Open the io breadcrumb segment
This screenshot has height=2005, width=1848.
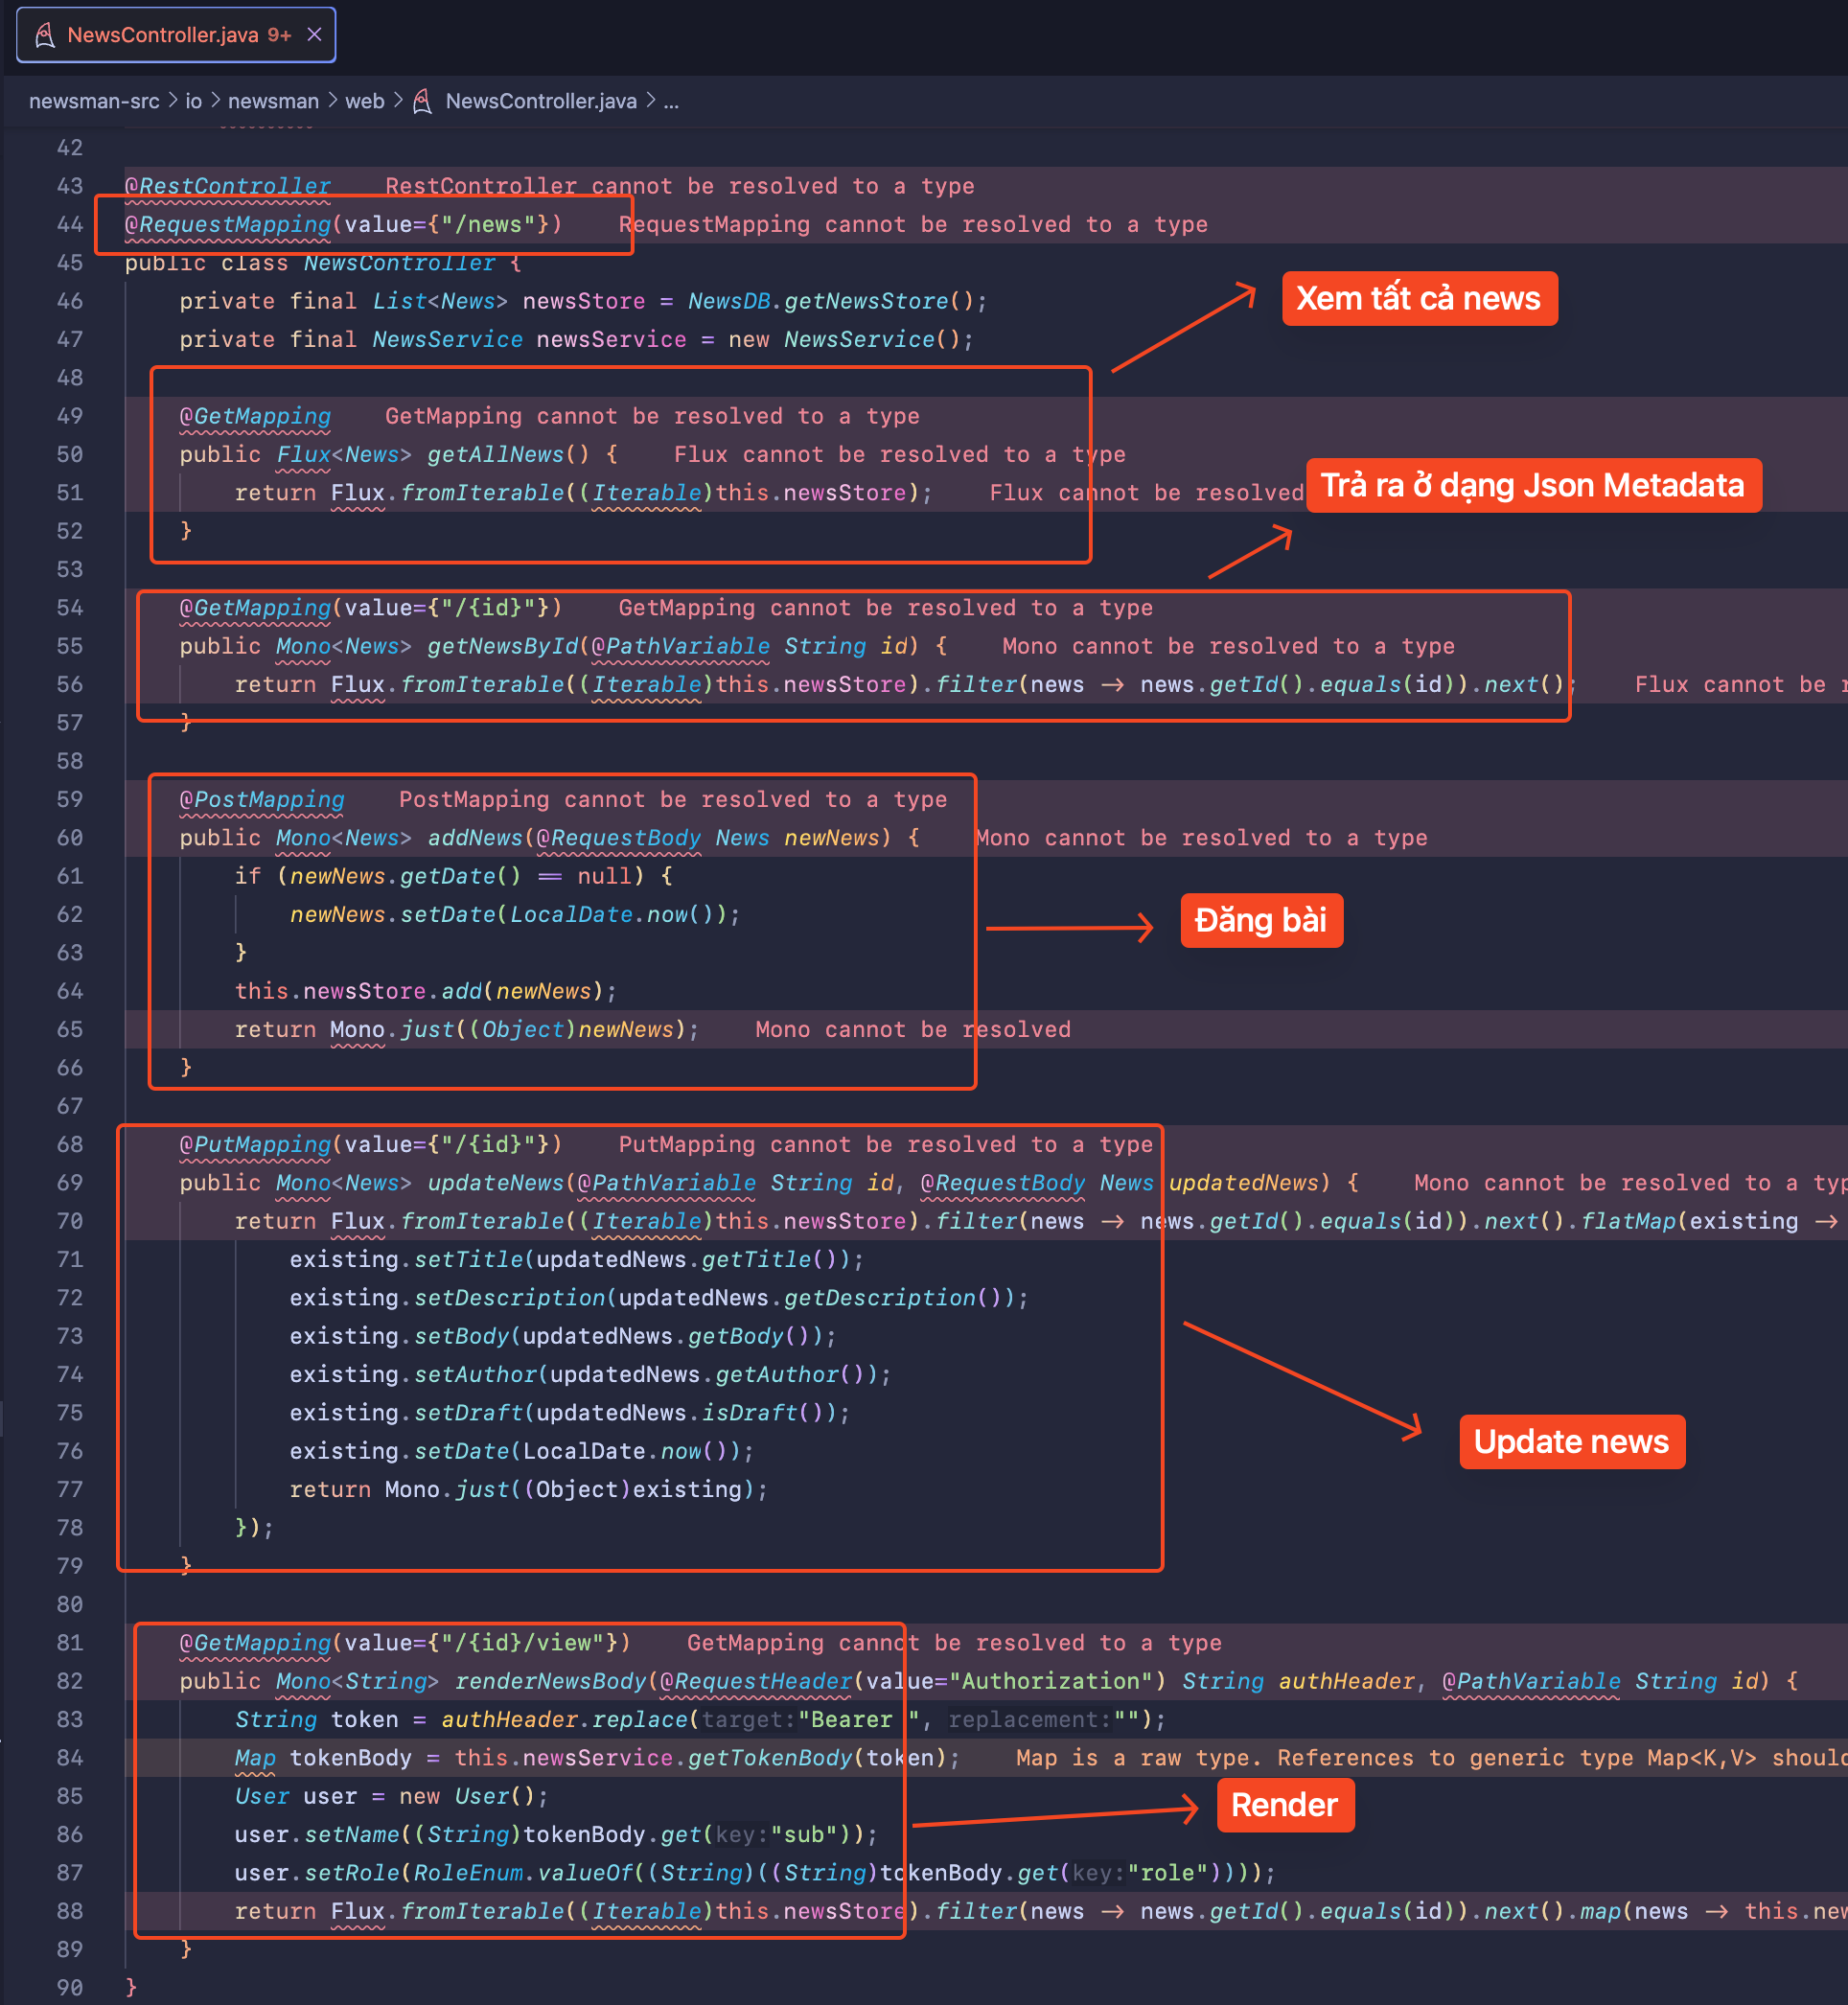(193, 101)
